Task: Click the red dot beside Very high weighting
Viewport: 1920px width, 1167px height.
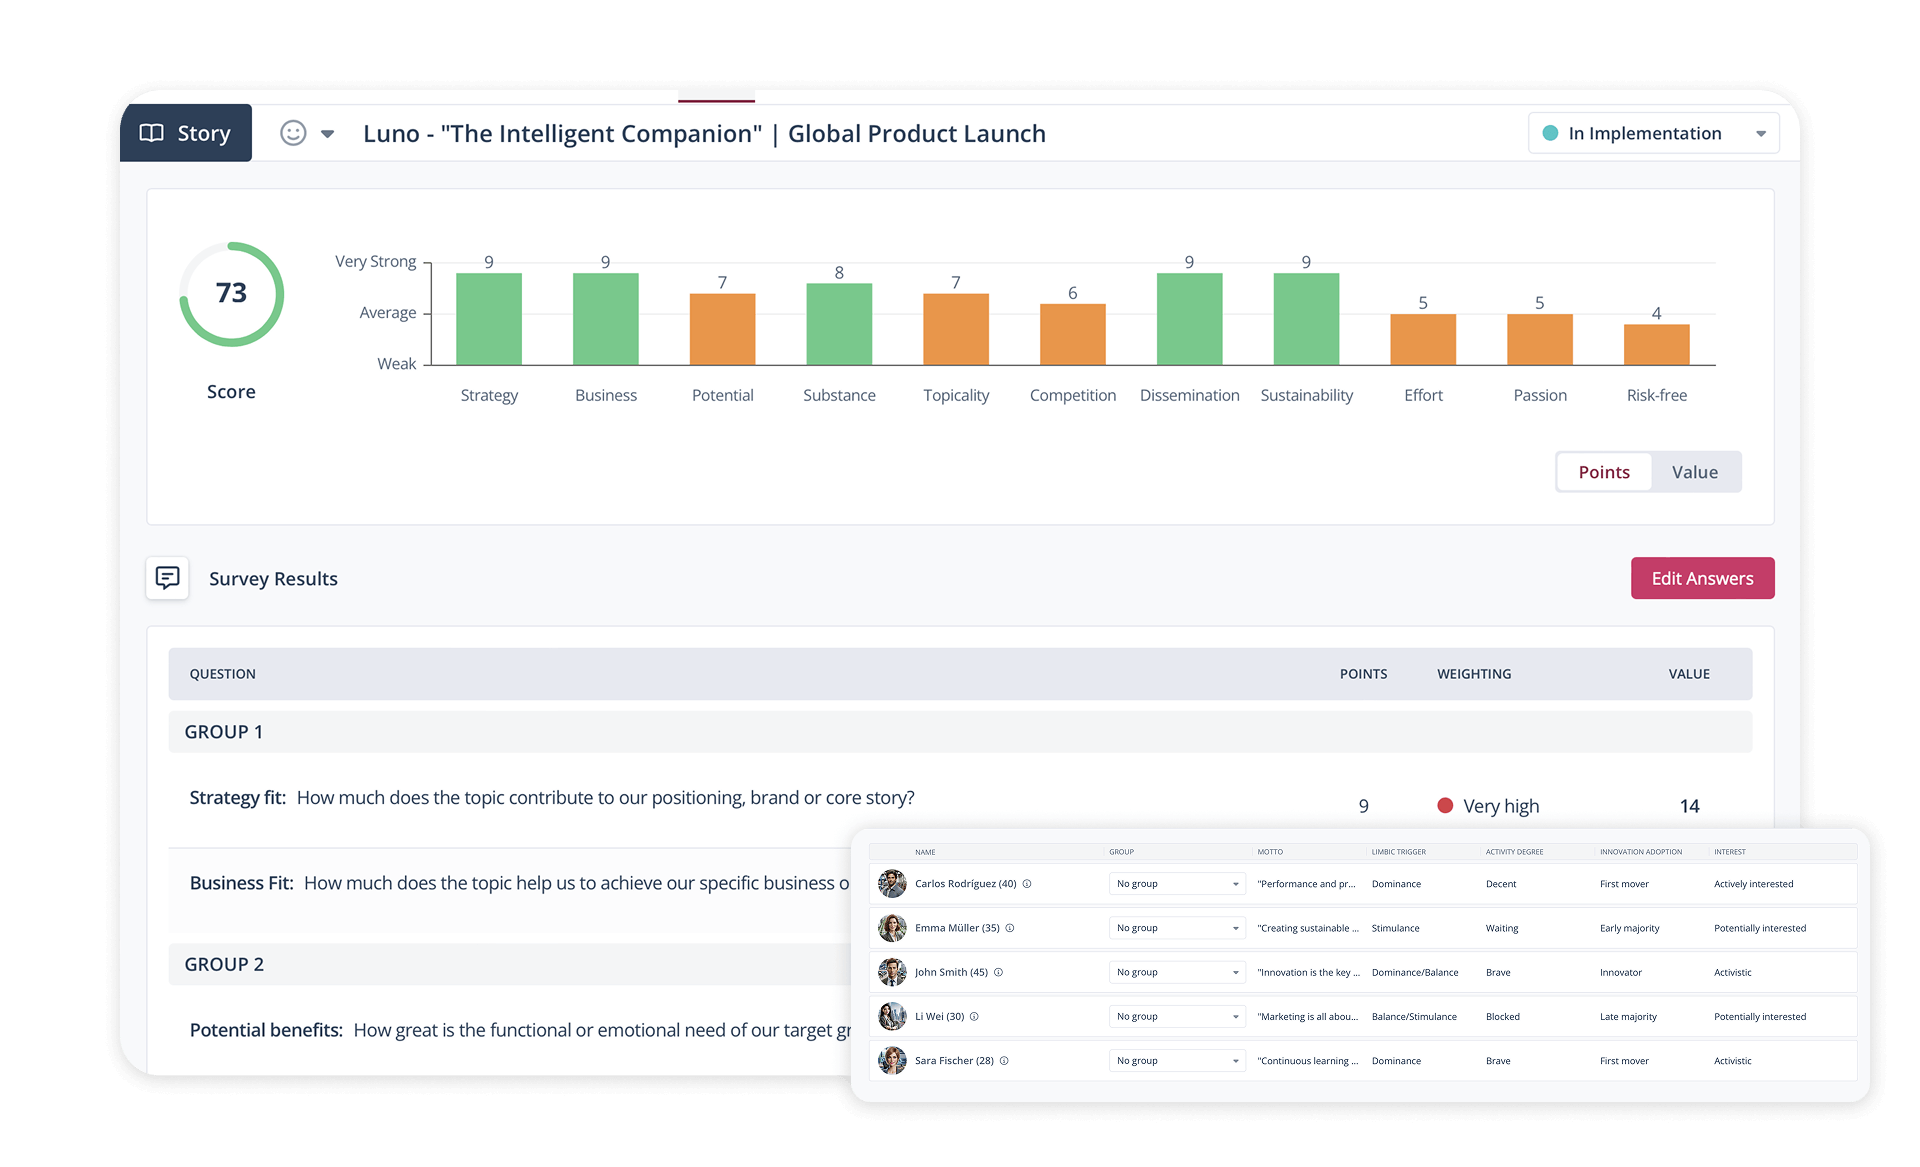Action: pos(1444,805)
